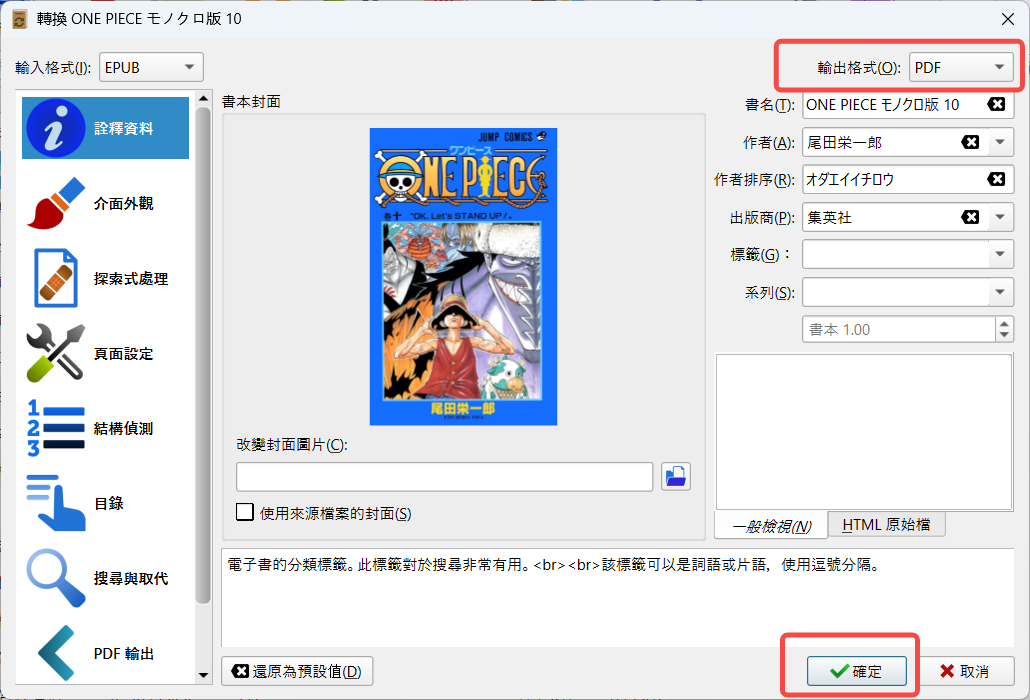This screenshot has width=1030, height=700.
Task: Enable 使用來源檔案的封面 checkbox
Action: tap(244, 512)
